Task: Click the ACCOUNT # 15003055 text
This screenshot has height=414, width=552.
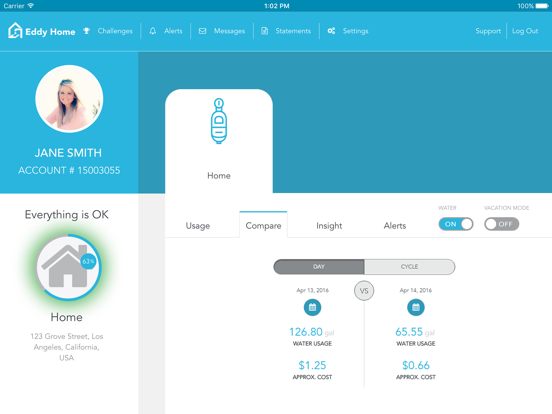Action: coord(69,170)
